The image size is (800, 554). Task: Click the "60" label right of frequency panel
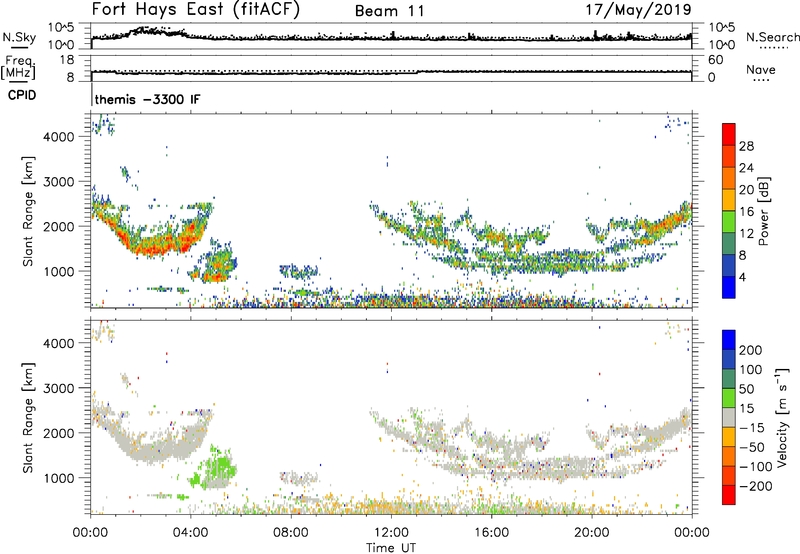tap(715, 60)
